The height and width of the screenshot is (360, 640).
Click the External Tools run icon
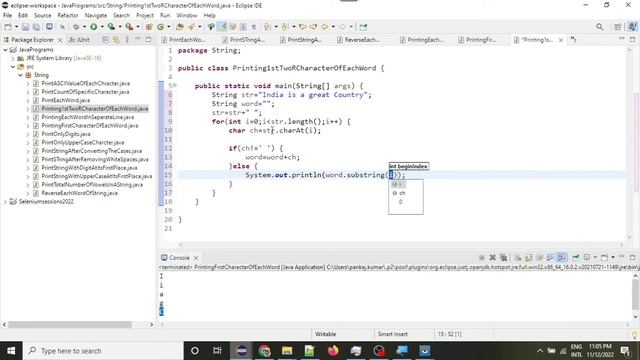coord(129,27)
